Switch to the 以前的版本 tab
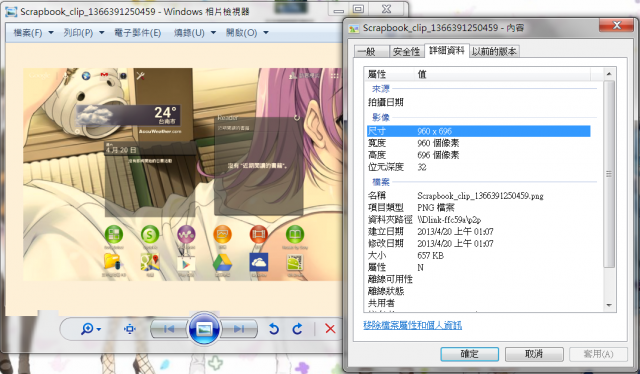The height and width of the screenshot is (374, 640). tap(494, 51)
